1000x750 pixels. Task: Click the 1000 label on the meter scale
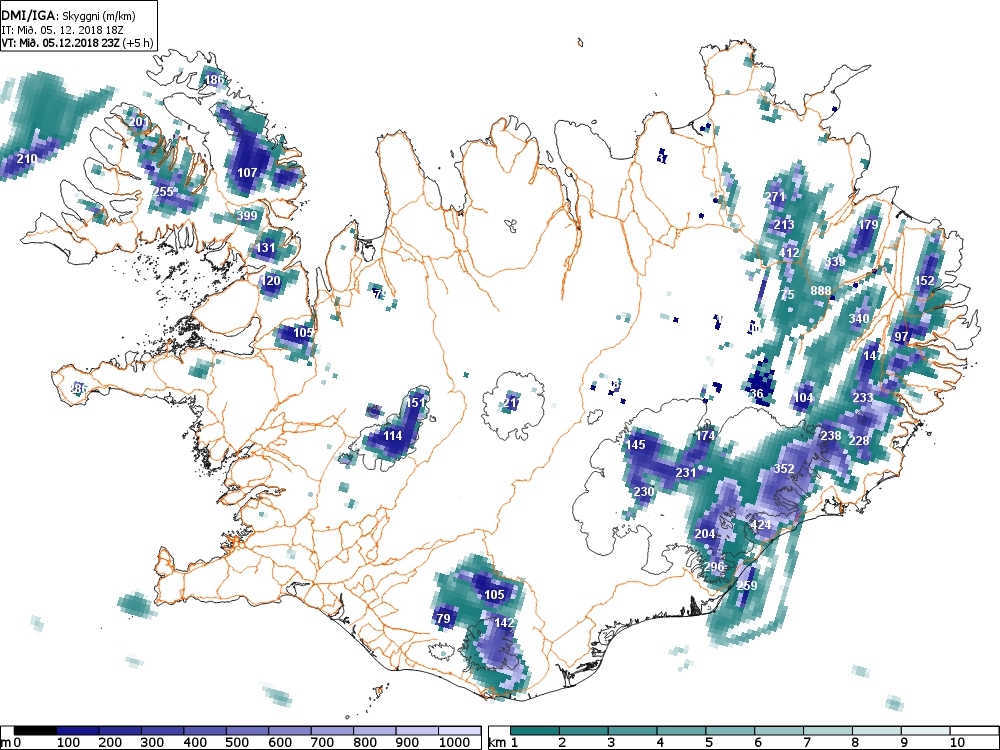point(454,742)
